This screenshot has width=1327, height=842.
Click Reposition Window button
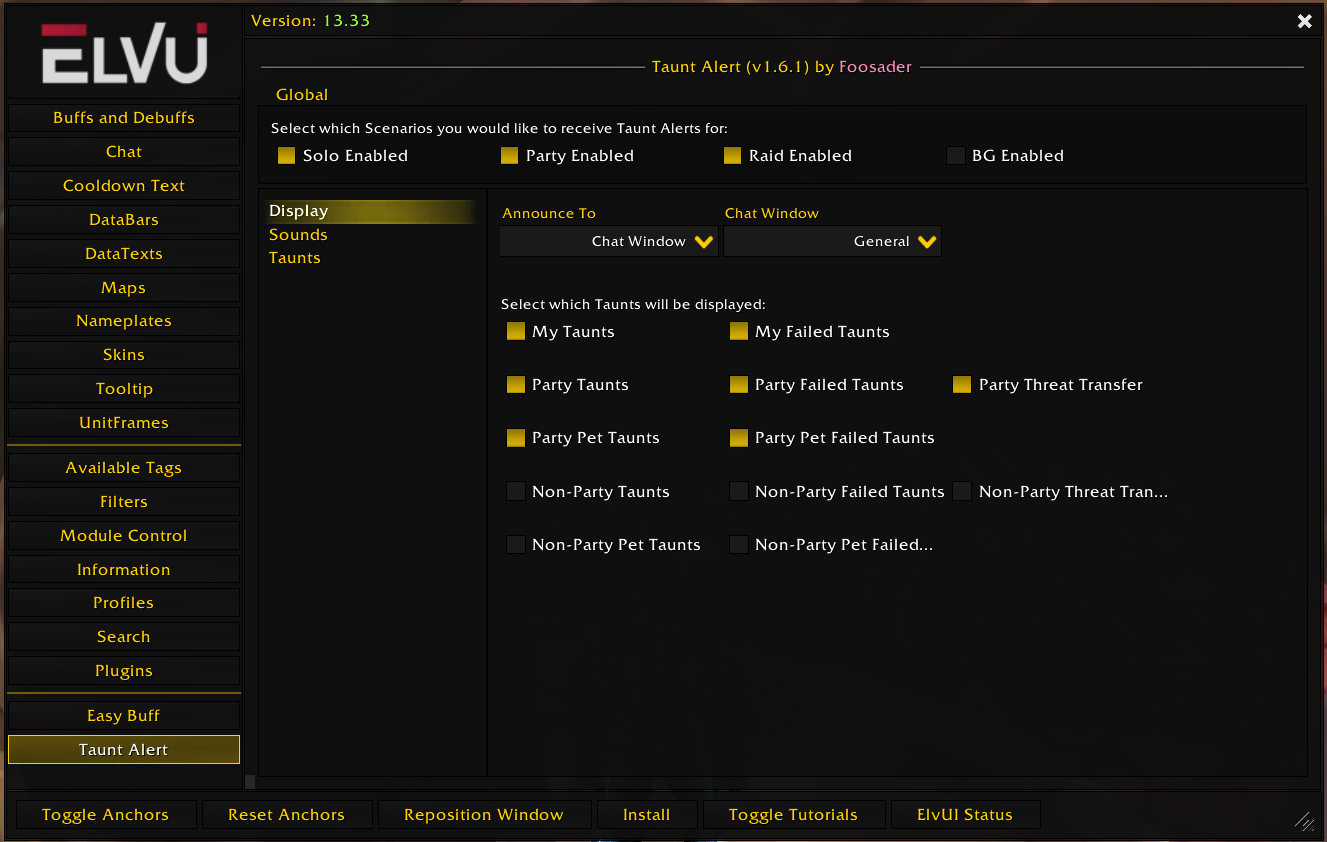[484, 815]
